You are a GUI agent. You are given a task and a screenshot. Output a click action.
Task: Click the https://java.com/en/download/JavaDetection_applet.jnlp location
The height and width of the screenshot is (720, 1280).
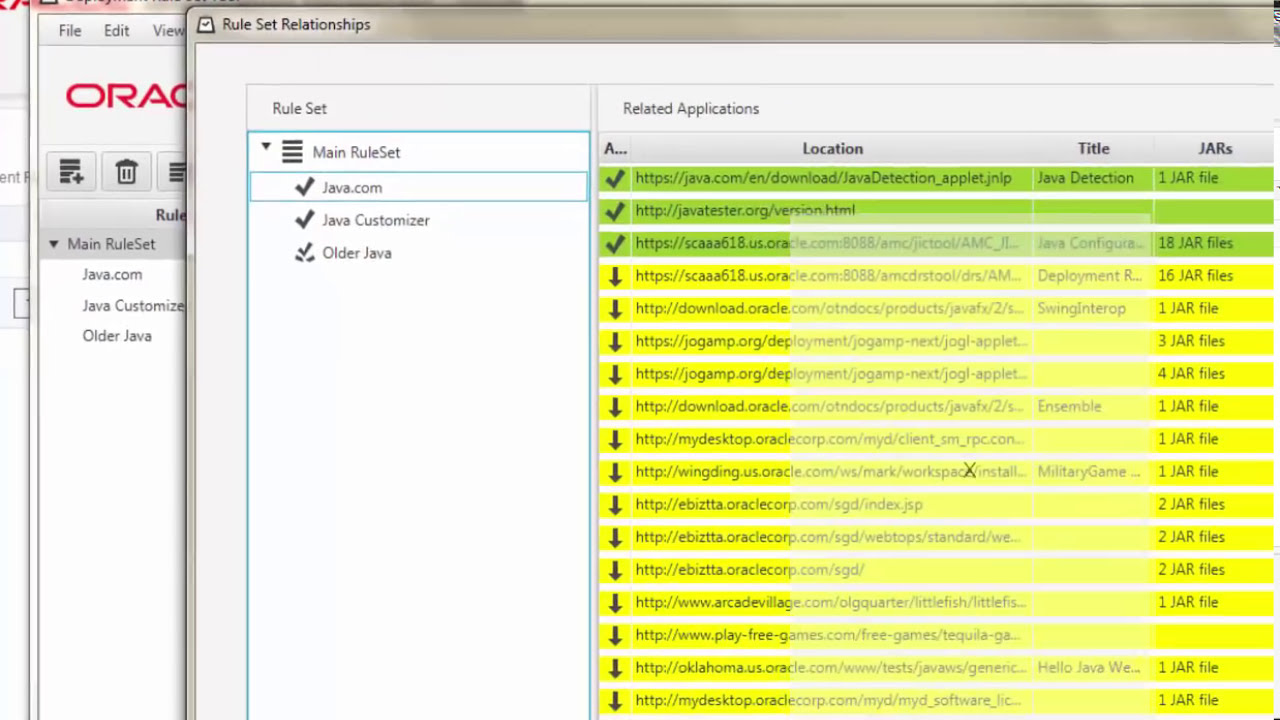click(823, 178)
